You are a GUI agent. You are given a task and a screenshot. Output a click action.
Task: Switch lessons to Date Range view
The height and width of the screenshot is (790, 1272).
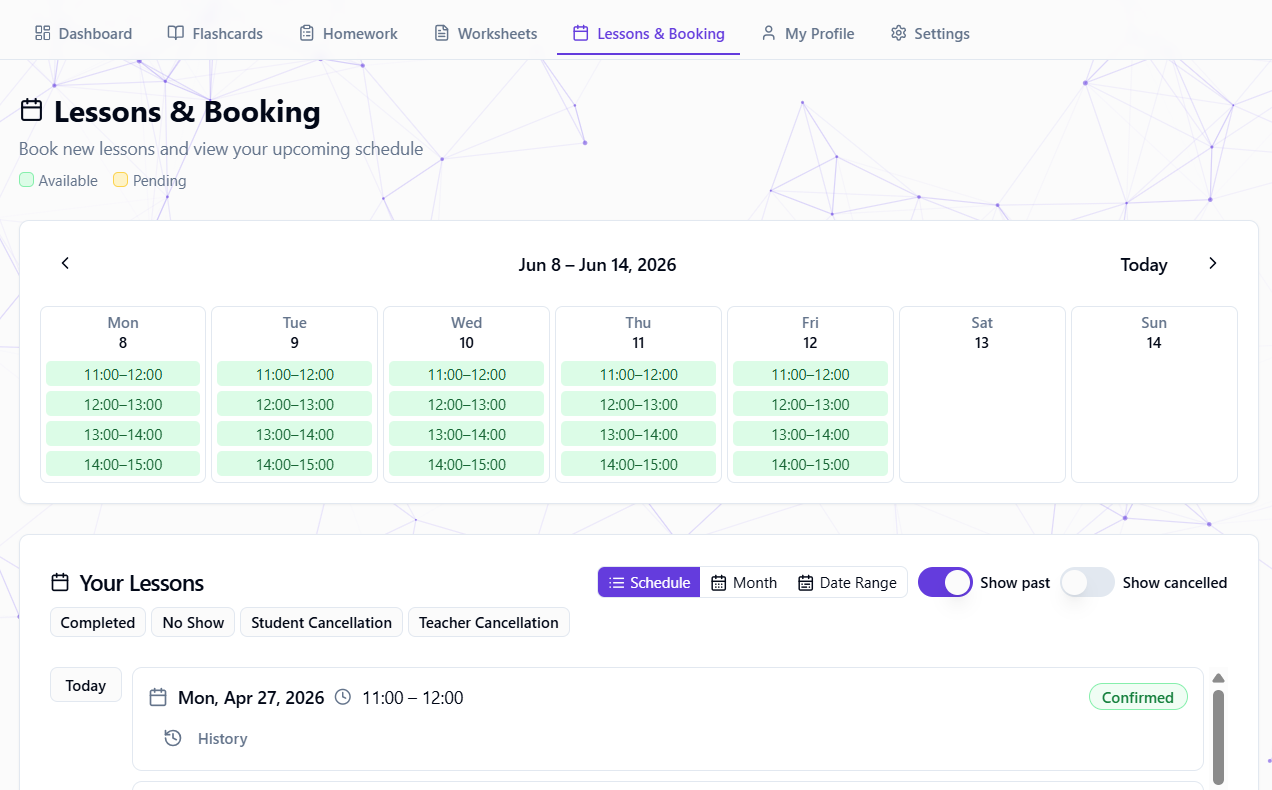847,582
